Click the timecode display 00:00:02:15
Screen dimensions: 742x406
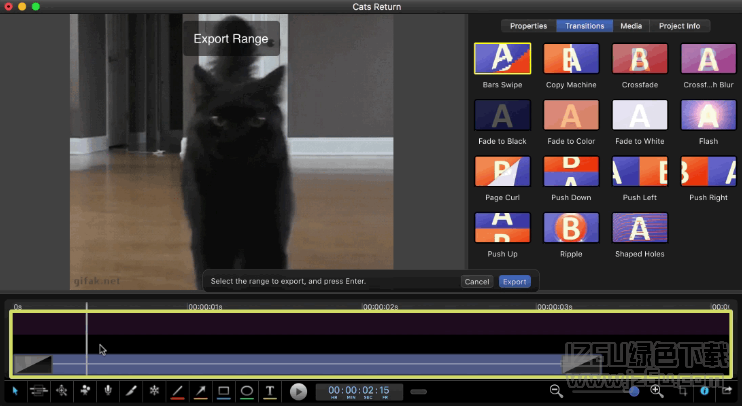click(x=359, y=391)
